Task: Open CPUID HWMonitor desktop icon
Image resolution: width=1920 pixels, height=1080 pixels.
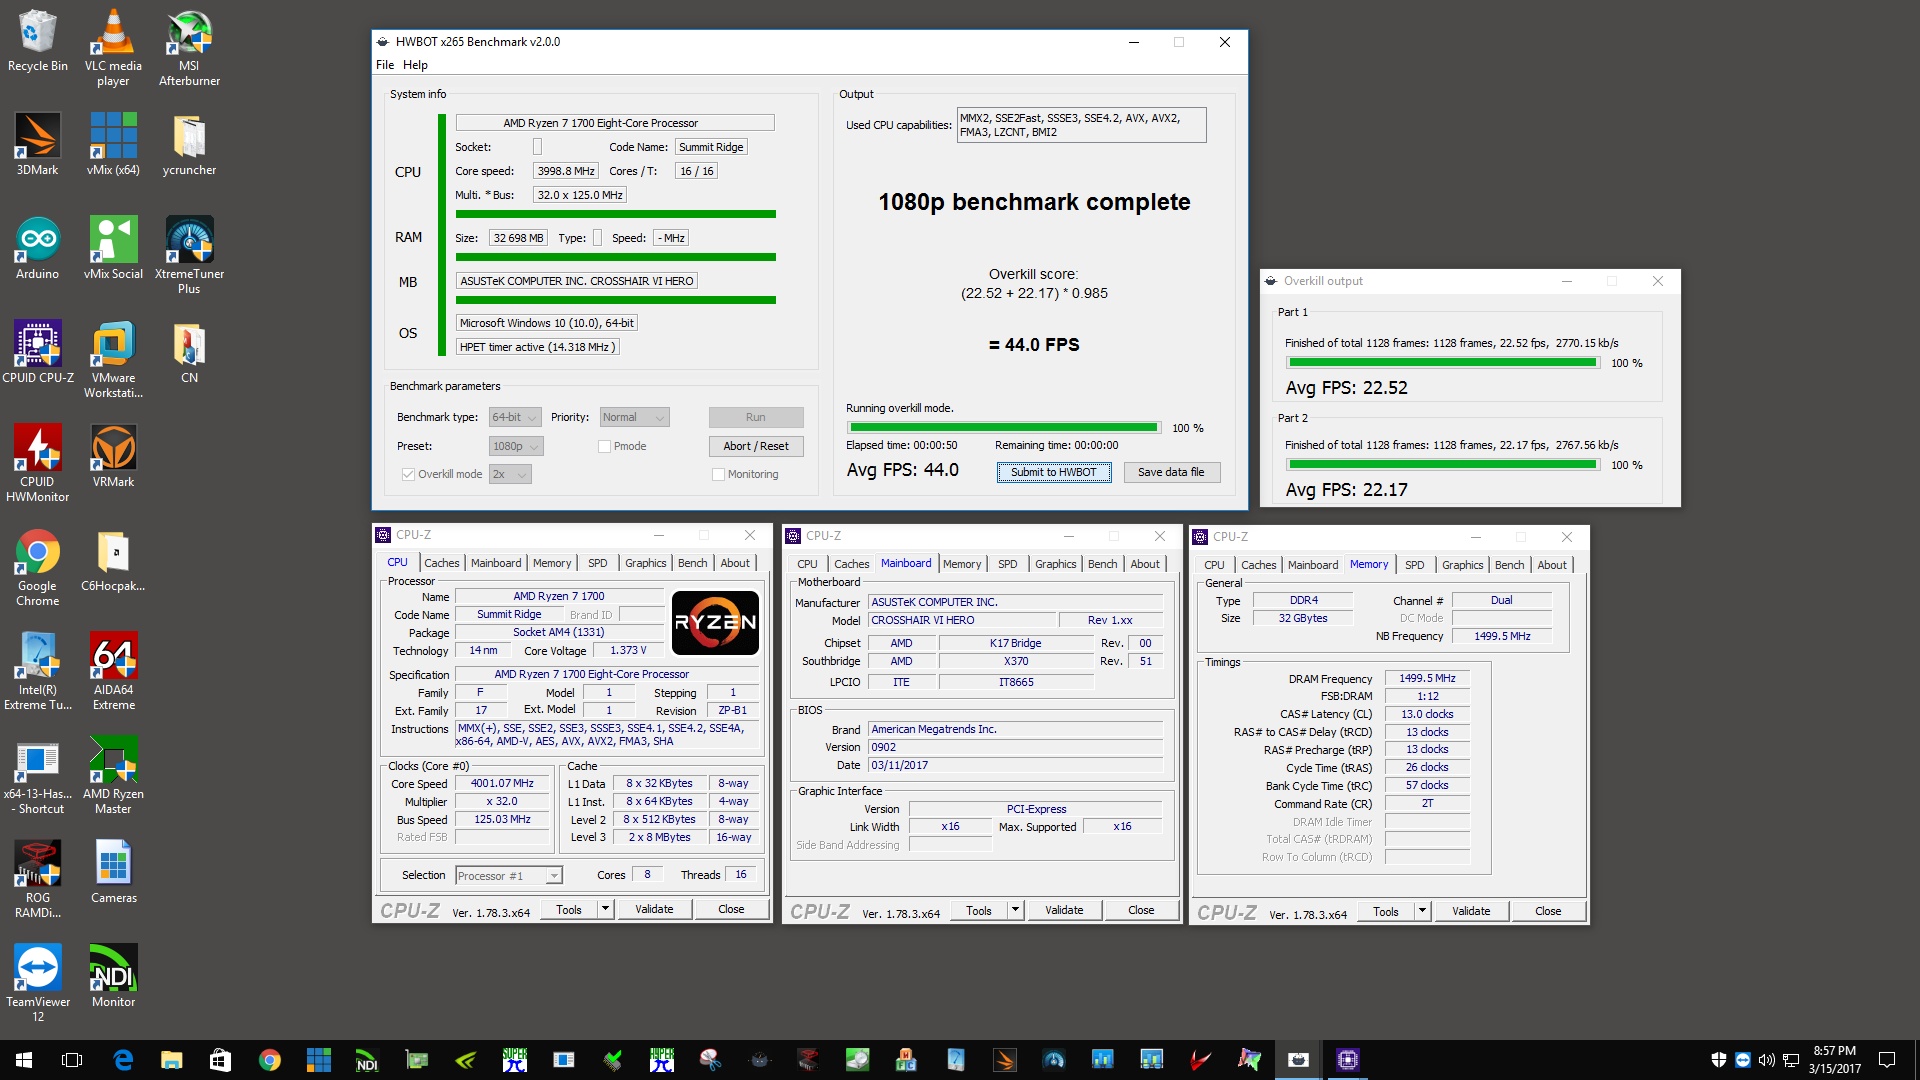Action: 37,463
